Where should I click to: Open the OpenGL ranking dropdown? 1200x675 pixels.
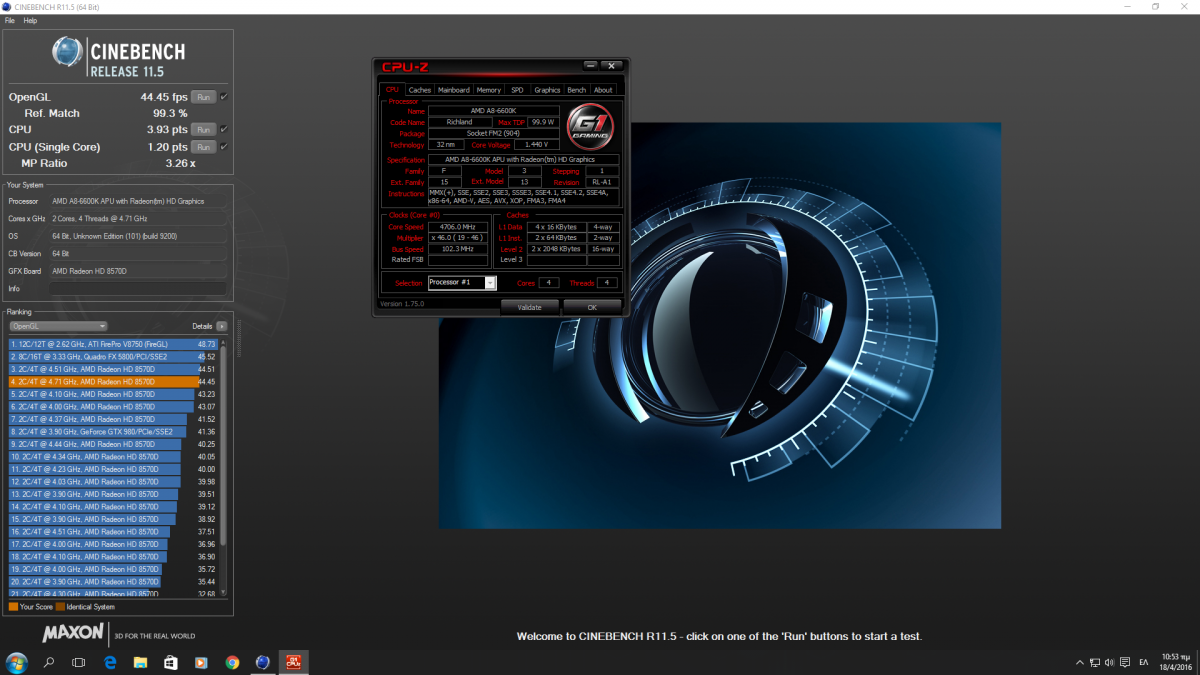tap(58, 326)
